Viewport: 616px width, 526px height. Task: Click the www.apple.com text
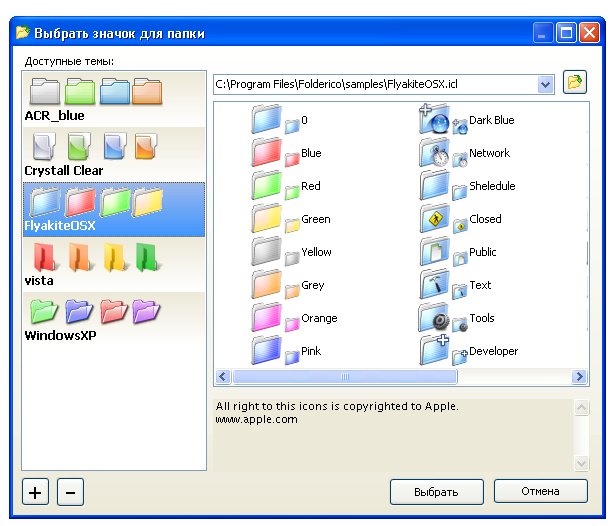257,420
